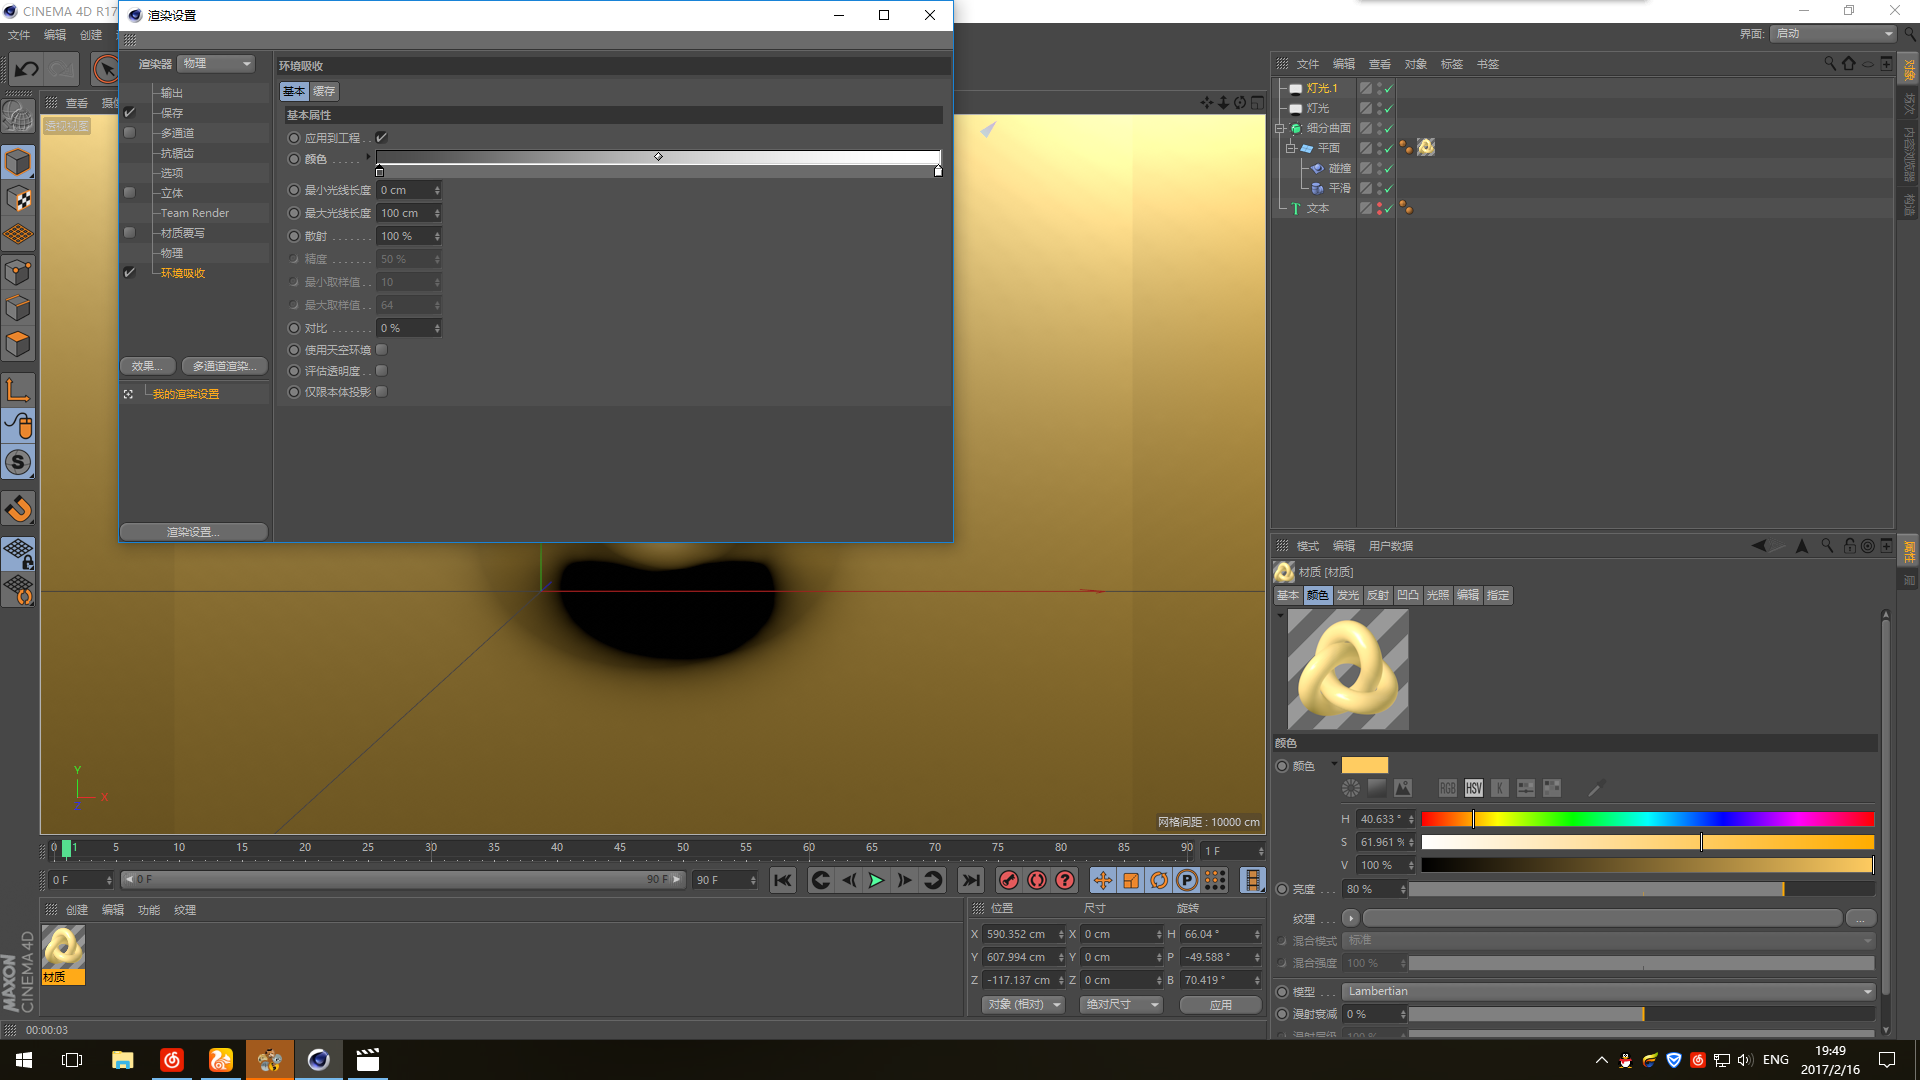This screenshot has width=1920, height=1080.
Task: Open the 反射 material tab
Action: point(1377,595)
